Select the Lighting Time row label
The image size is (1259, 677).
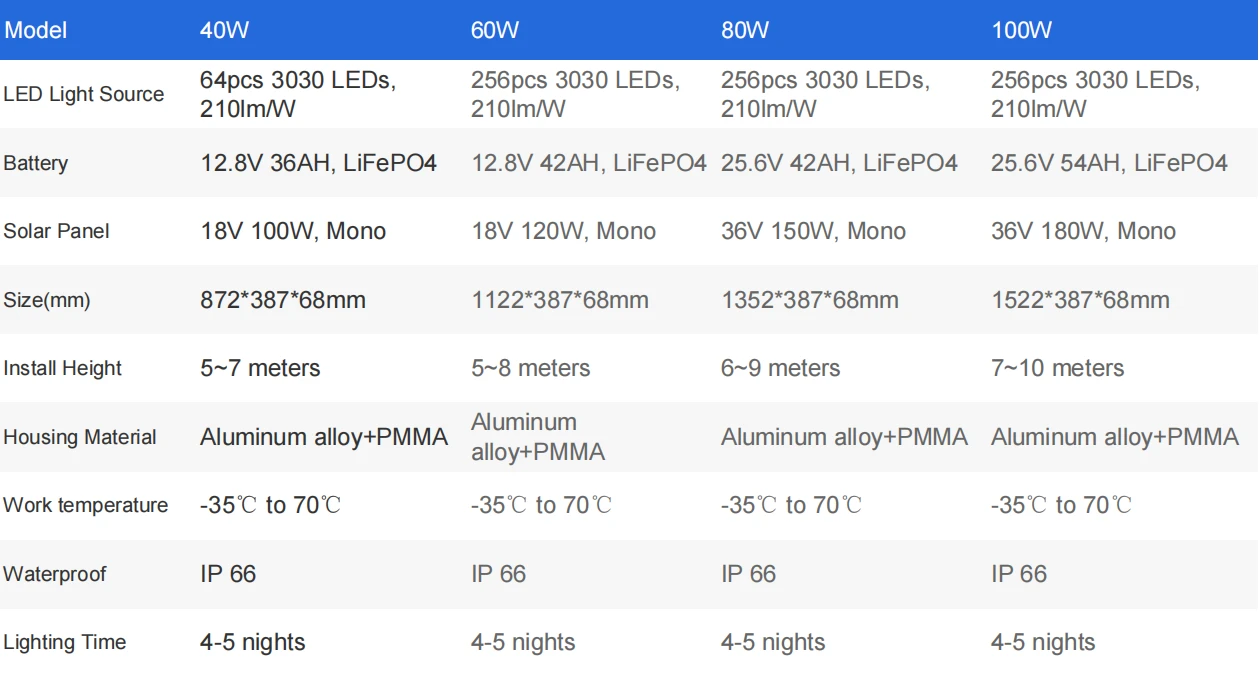click(x=65, y=642)
